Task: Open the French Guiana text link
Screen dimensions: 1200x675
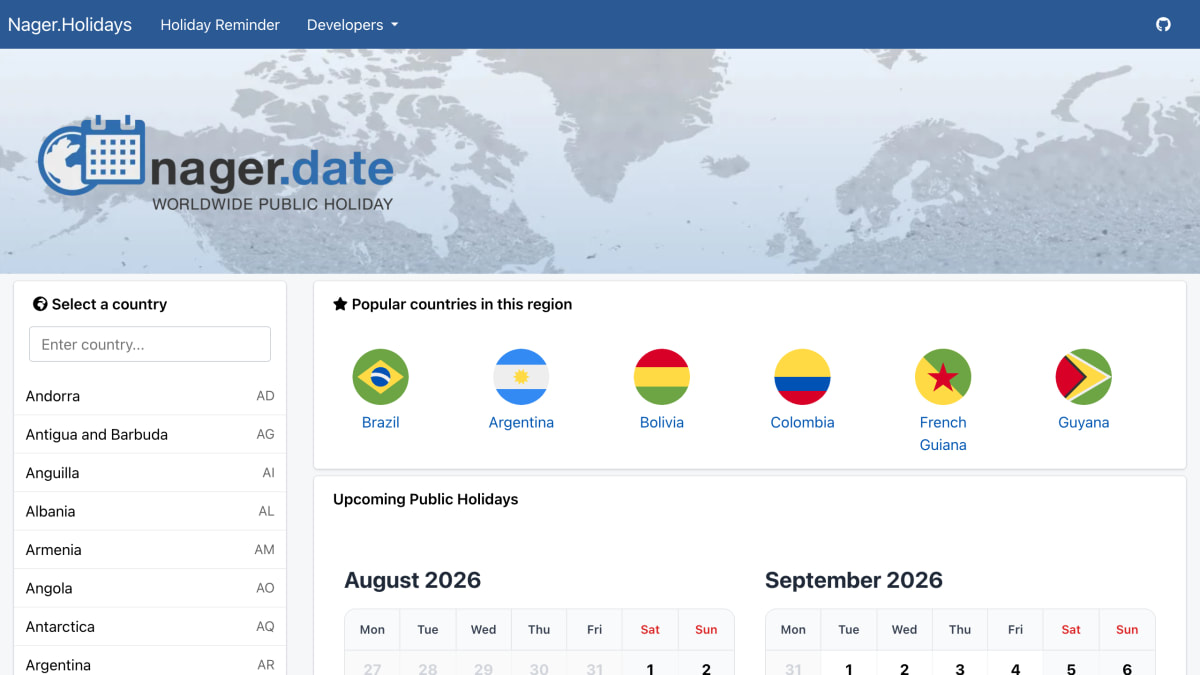Action: [x=943, y=433]
